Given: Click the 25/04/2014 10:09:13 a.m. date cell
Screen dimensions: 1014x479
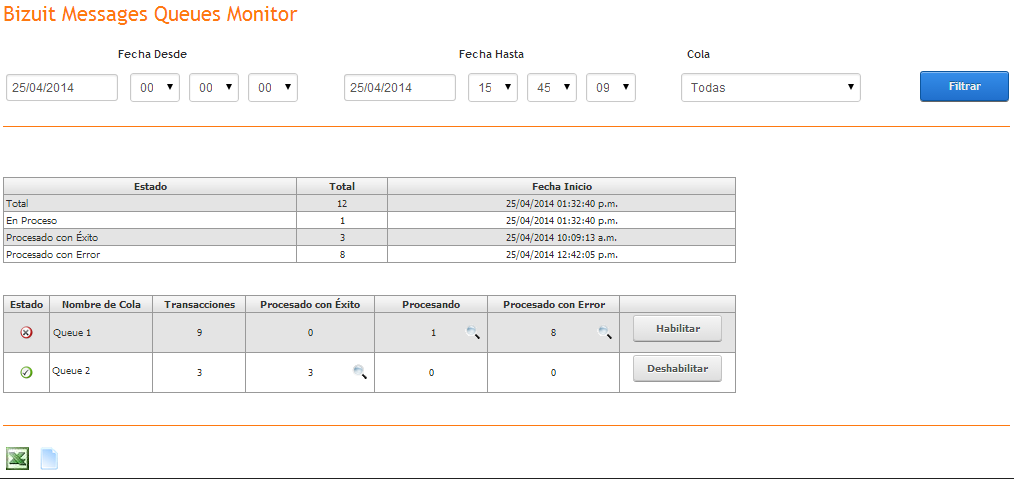Looking at the screenshot, I should coord(561,237).
